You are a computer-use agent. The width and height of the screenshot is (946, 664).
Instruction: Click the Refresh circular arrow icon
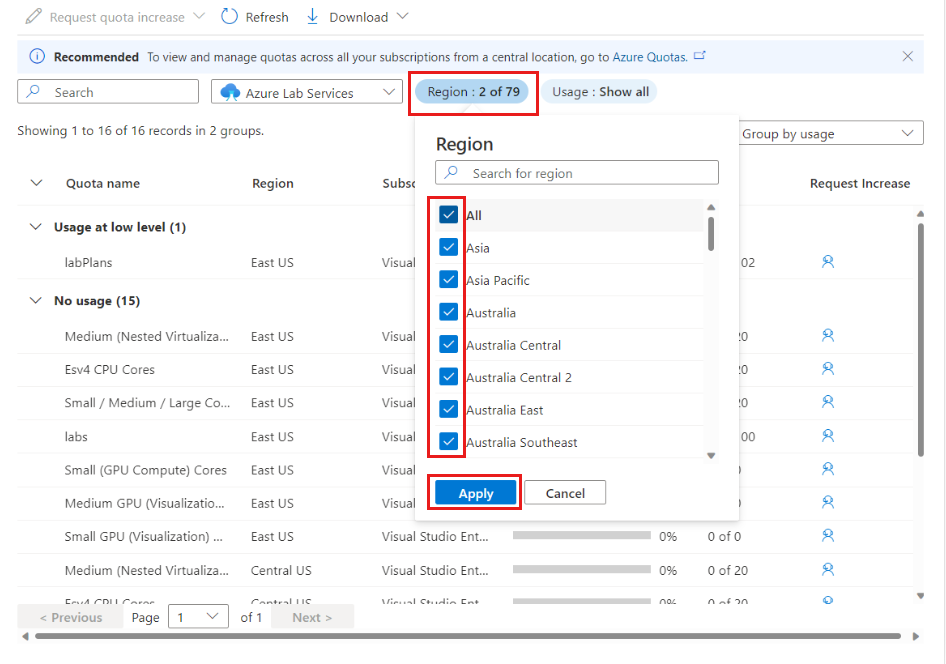click(x=229, y=16)
